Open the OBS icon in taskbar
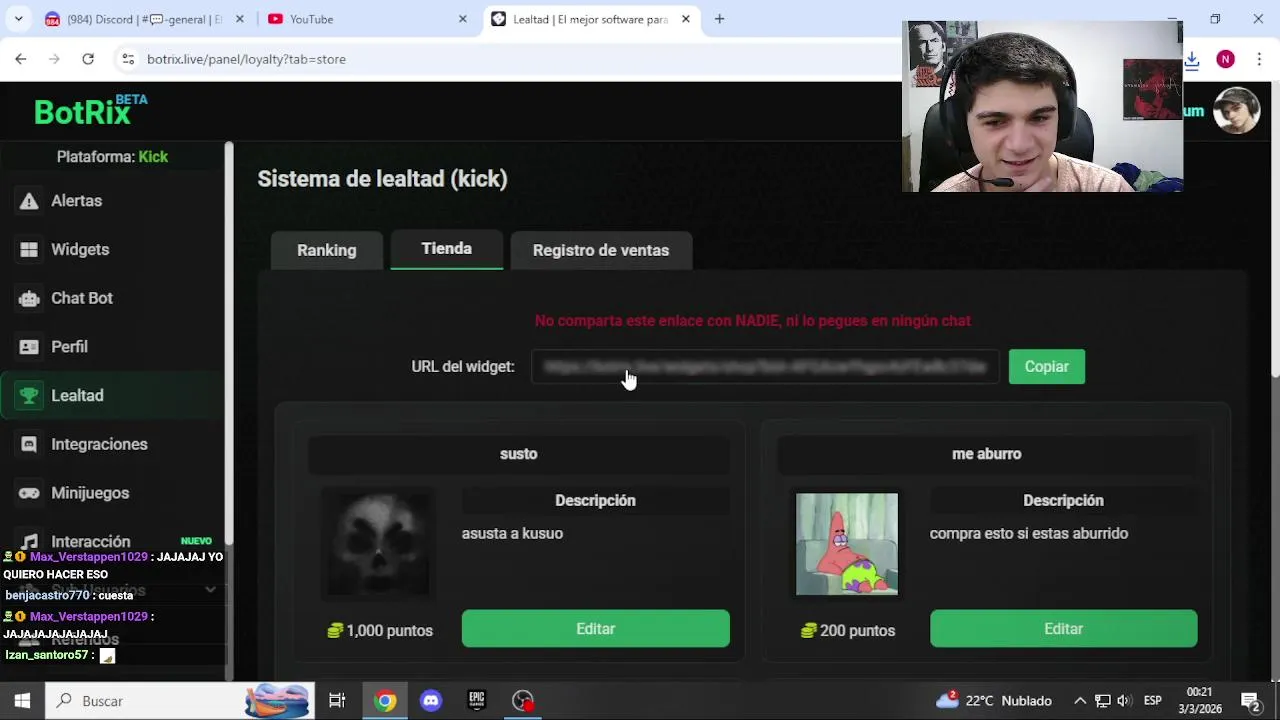1280x720 pixels. point(523,701)
